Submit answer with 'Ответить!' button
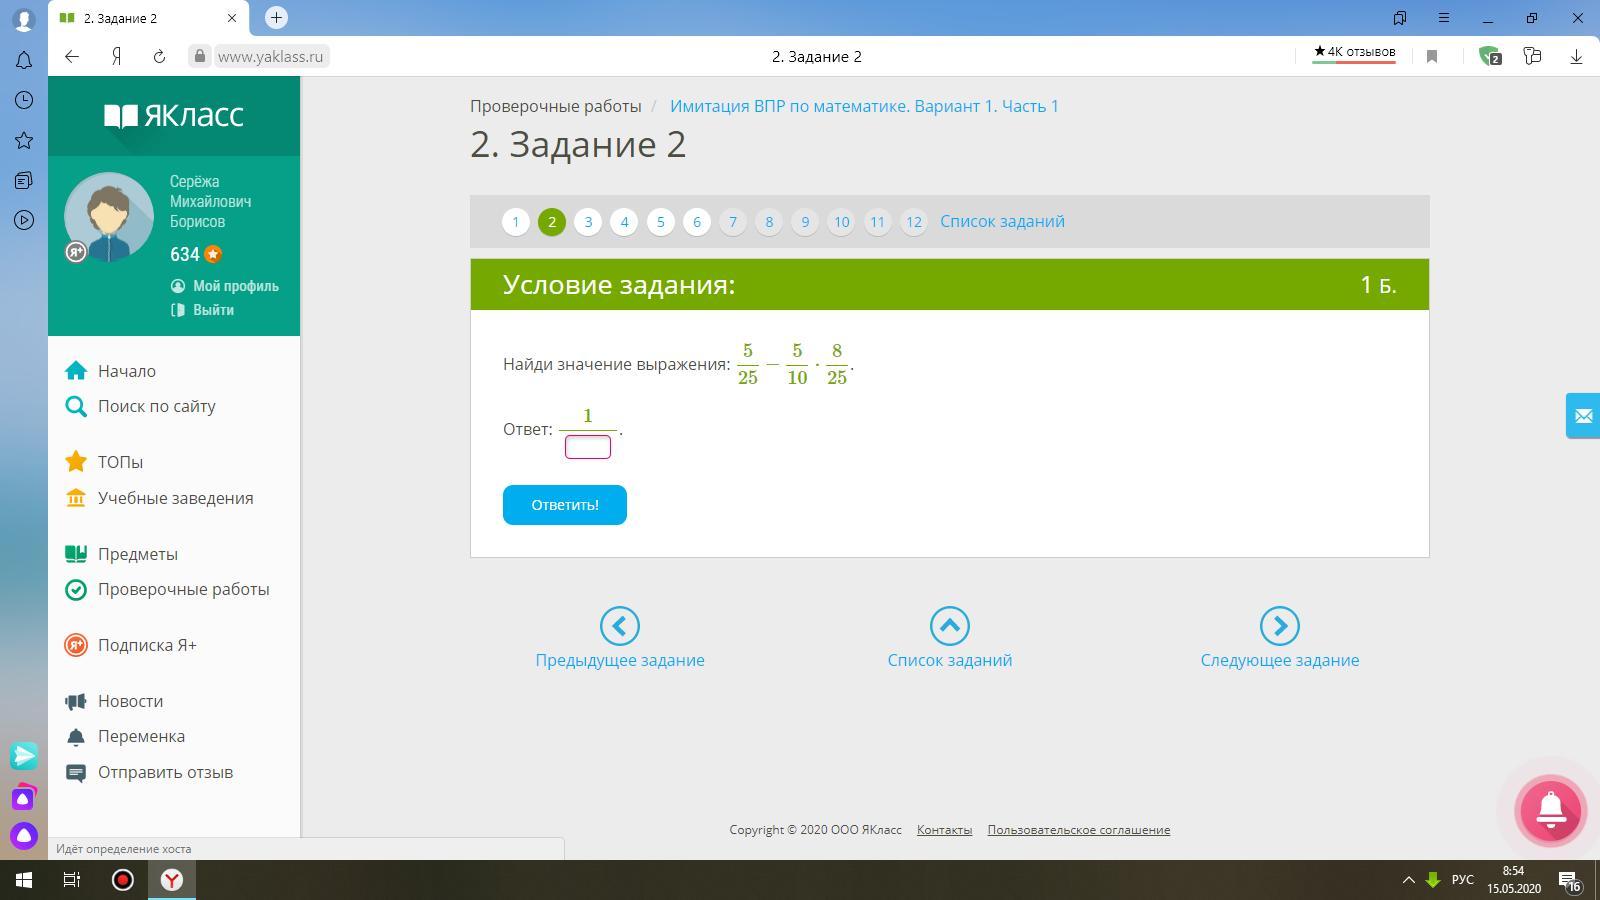This screenshot has height=900, width=1600. click(x=565, y=505)
